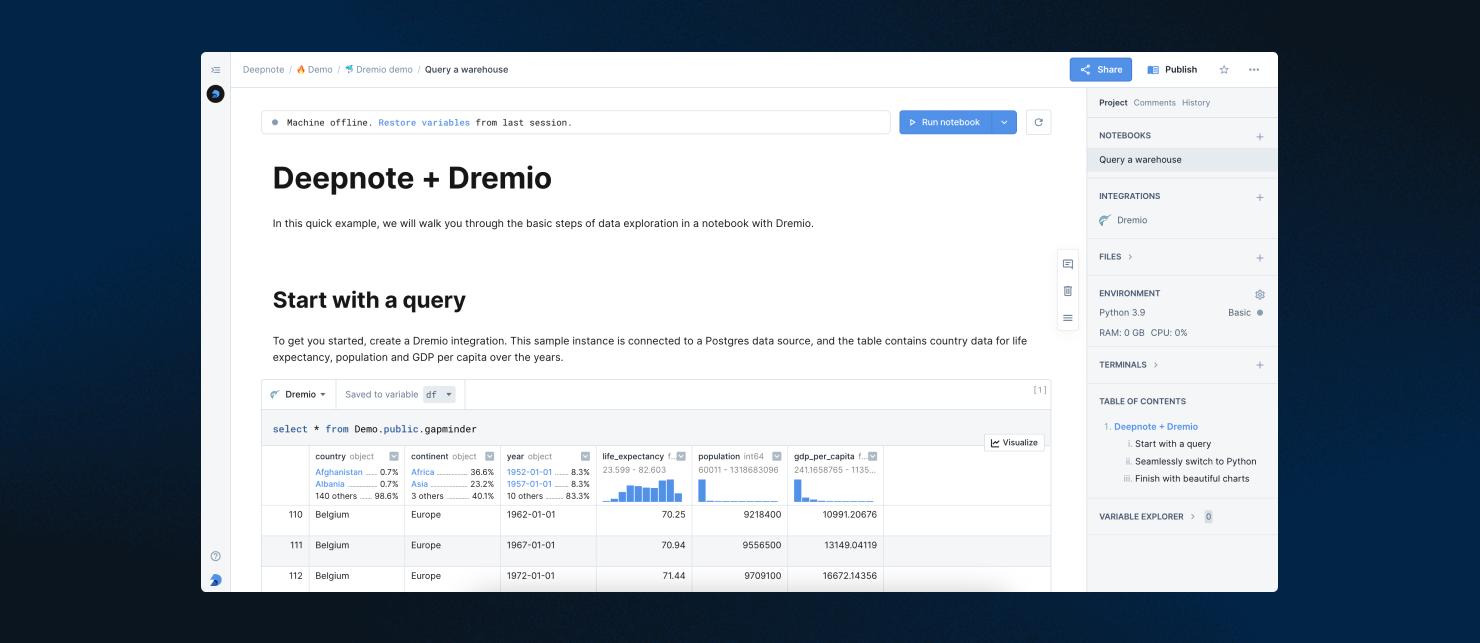Viewport: 1480px width, 643px height.
Task: Open the Visualize chart option
Action: tap(1015, 443)
